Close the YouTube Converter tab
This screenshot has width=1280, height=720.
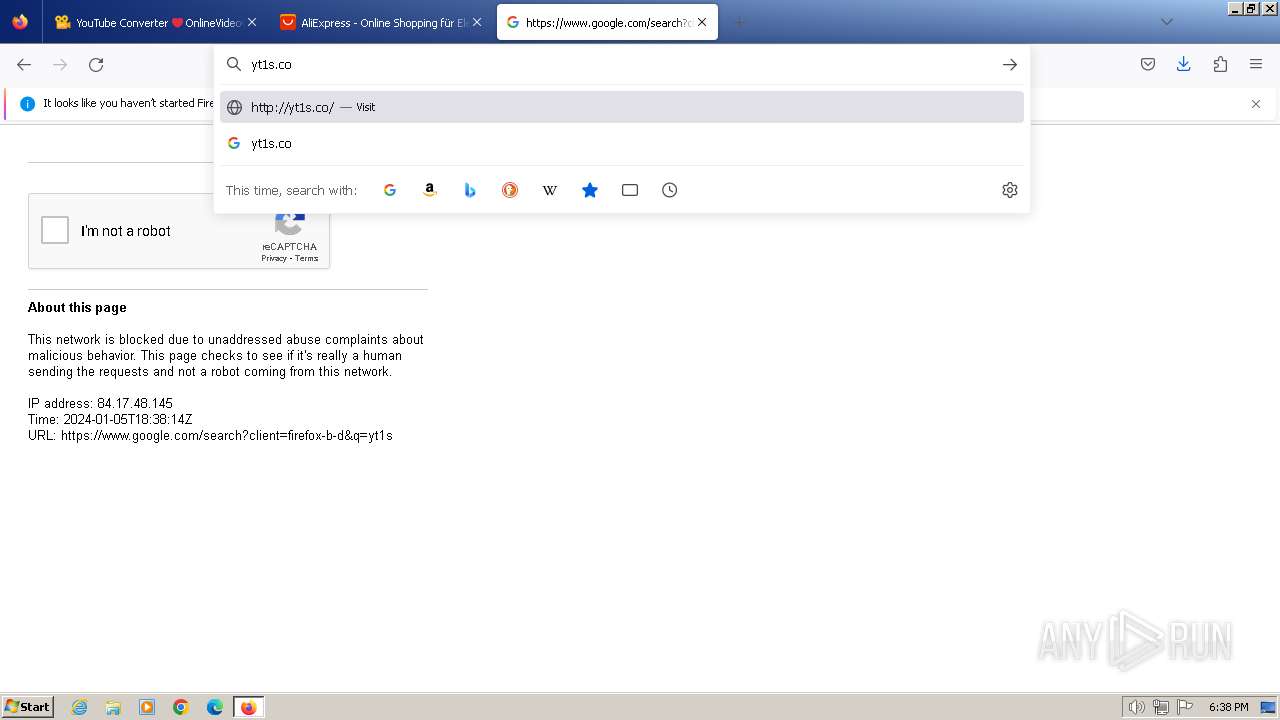click(x=252, y=22)
